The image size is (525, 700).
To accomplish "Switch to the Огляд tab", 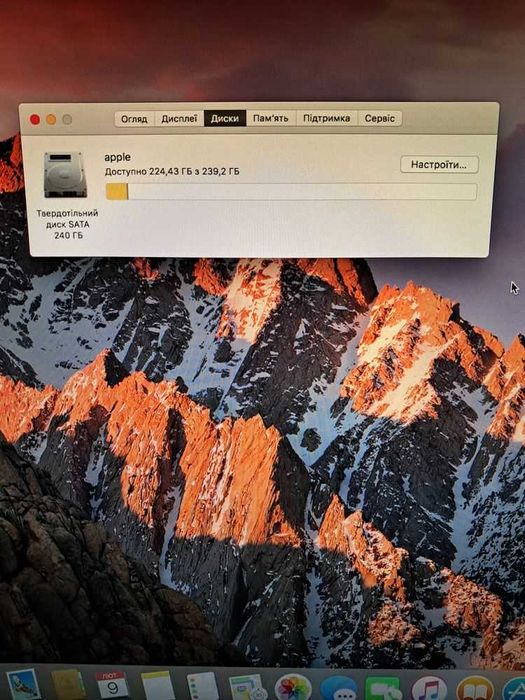I will [134, 119].
